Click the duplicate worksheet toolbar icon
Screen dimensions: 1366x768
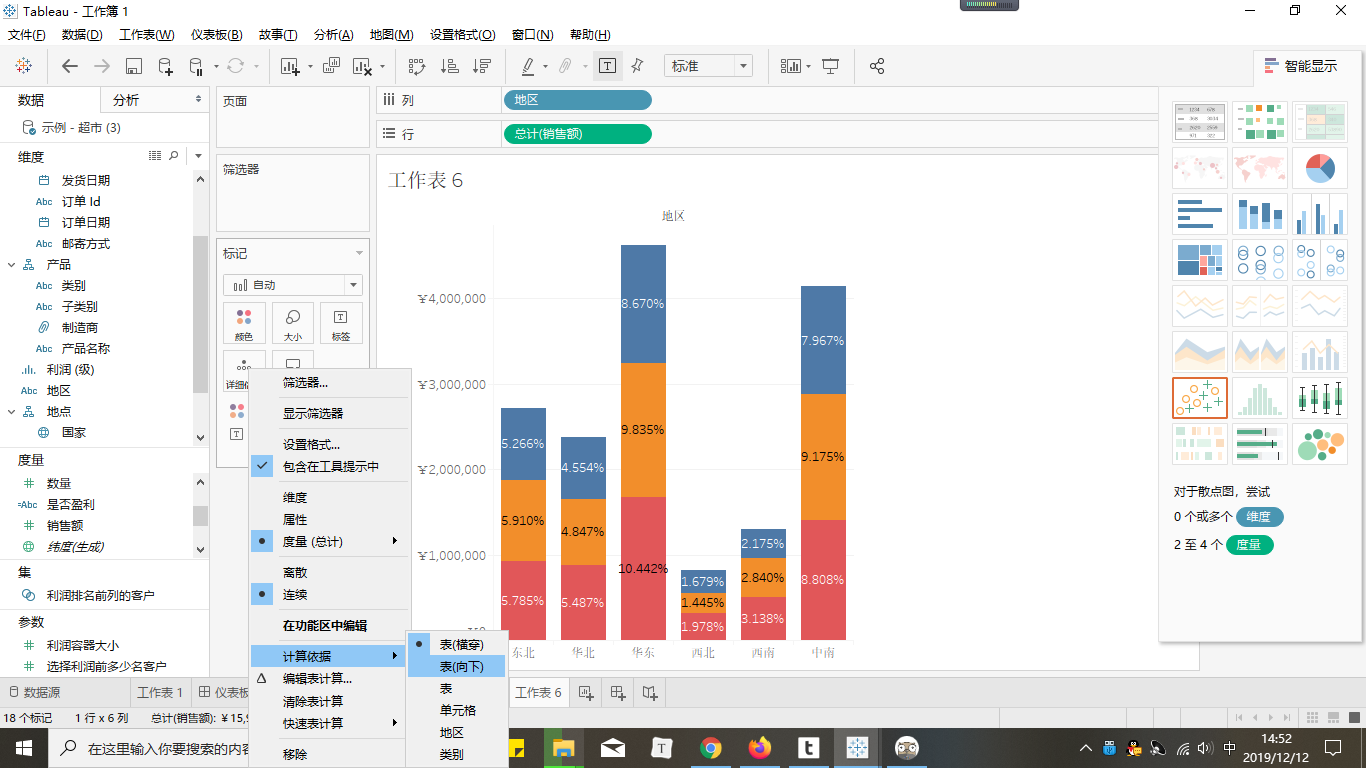(331, 66)
